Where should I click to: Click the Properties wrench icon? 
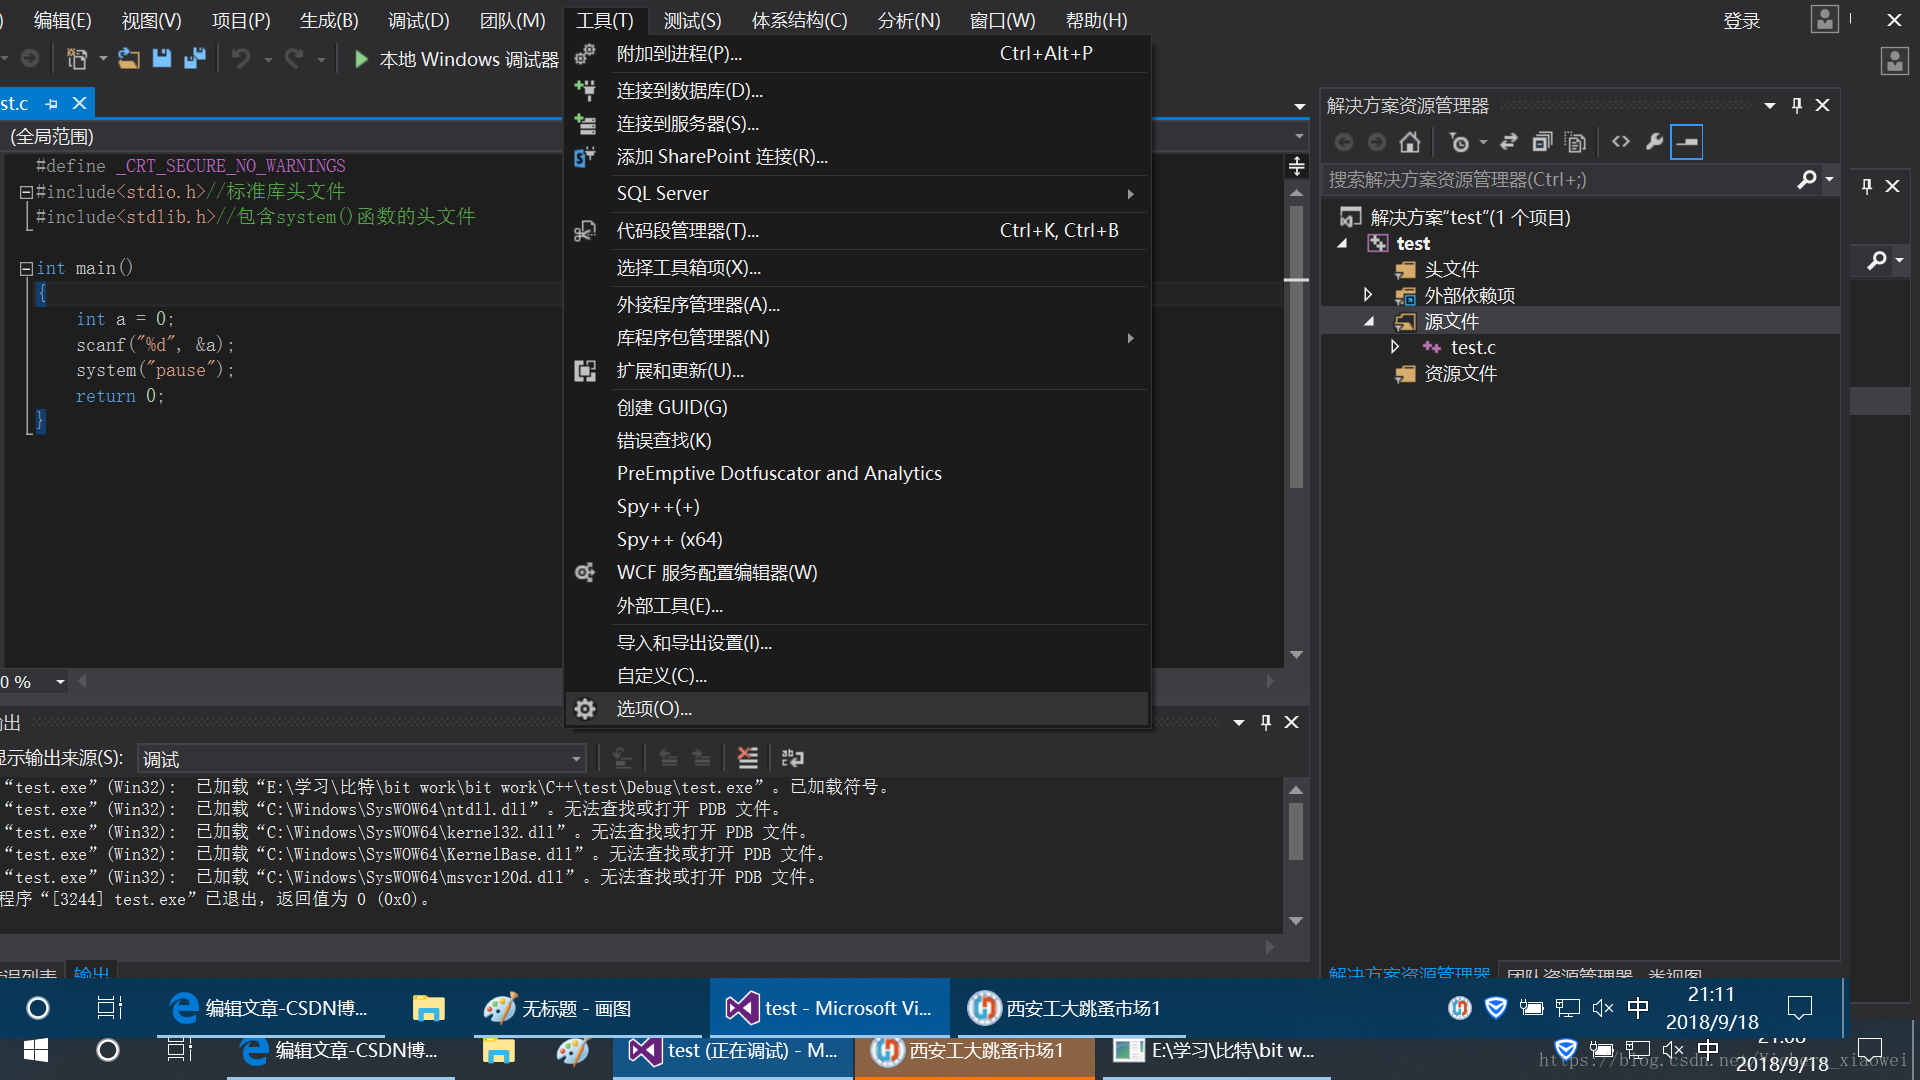pos(1654,142)
